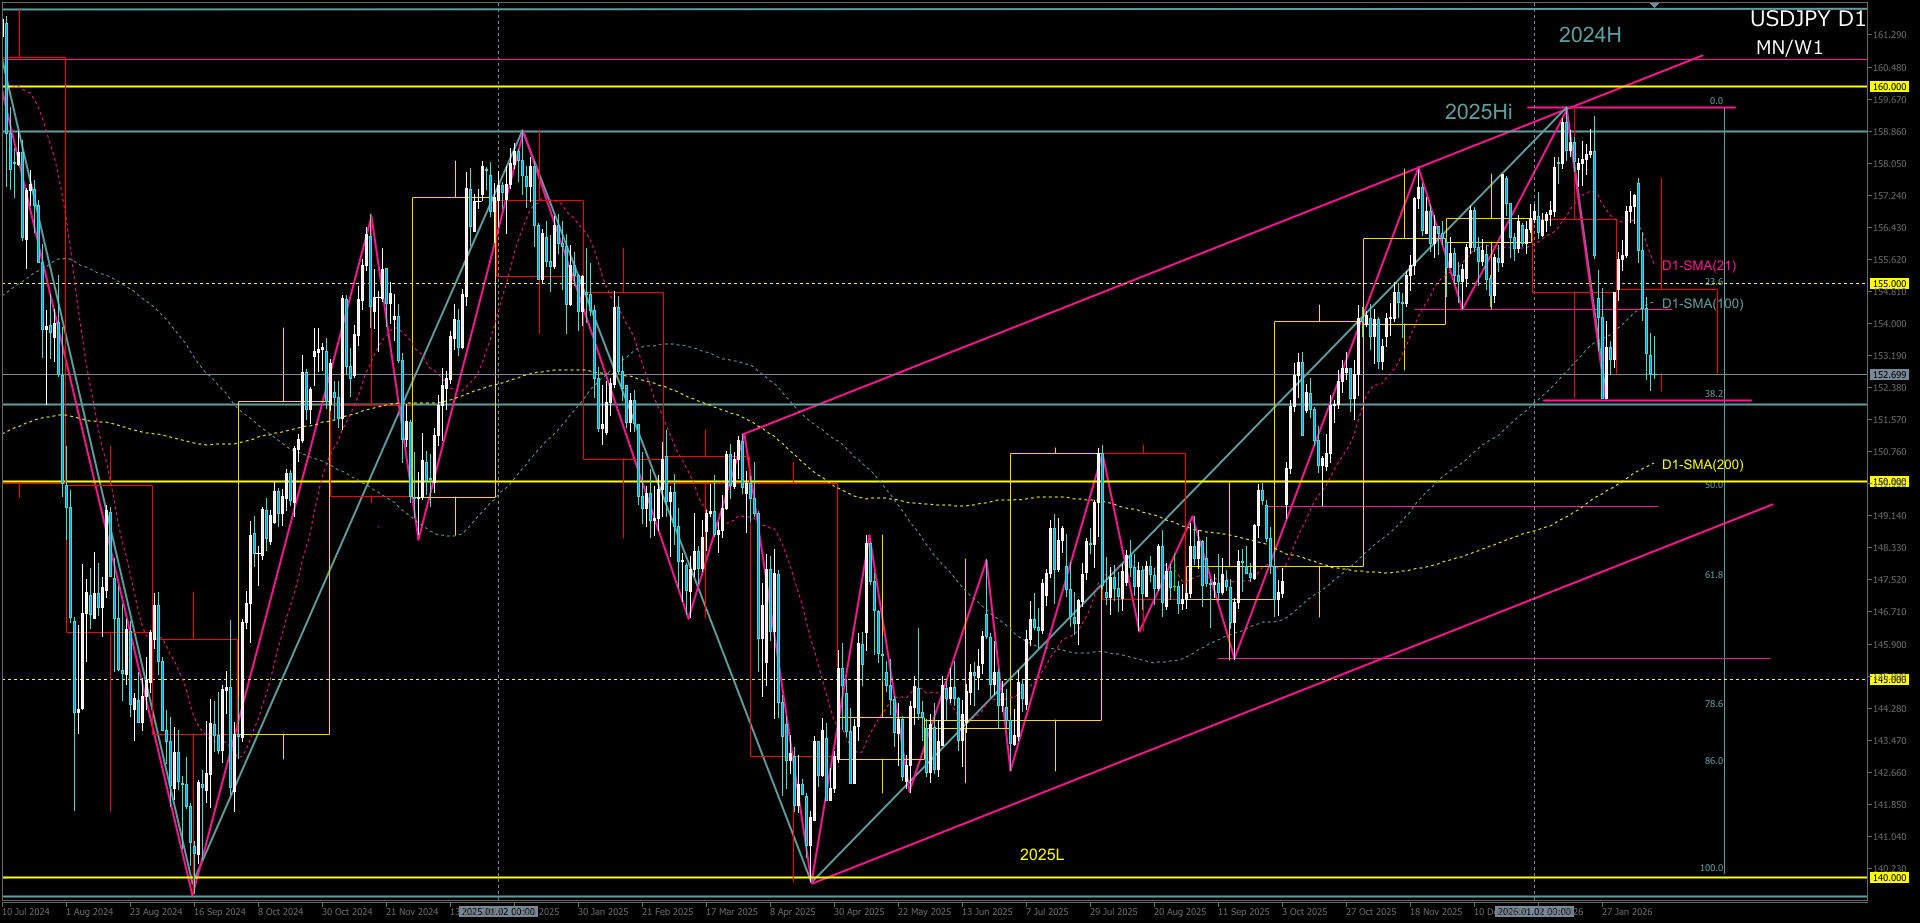Click the 8 Apr 2025 date on time axis
This screenshot has width=1920, height=923.
(x=792, y=912)
